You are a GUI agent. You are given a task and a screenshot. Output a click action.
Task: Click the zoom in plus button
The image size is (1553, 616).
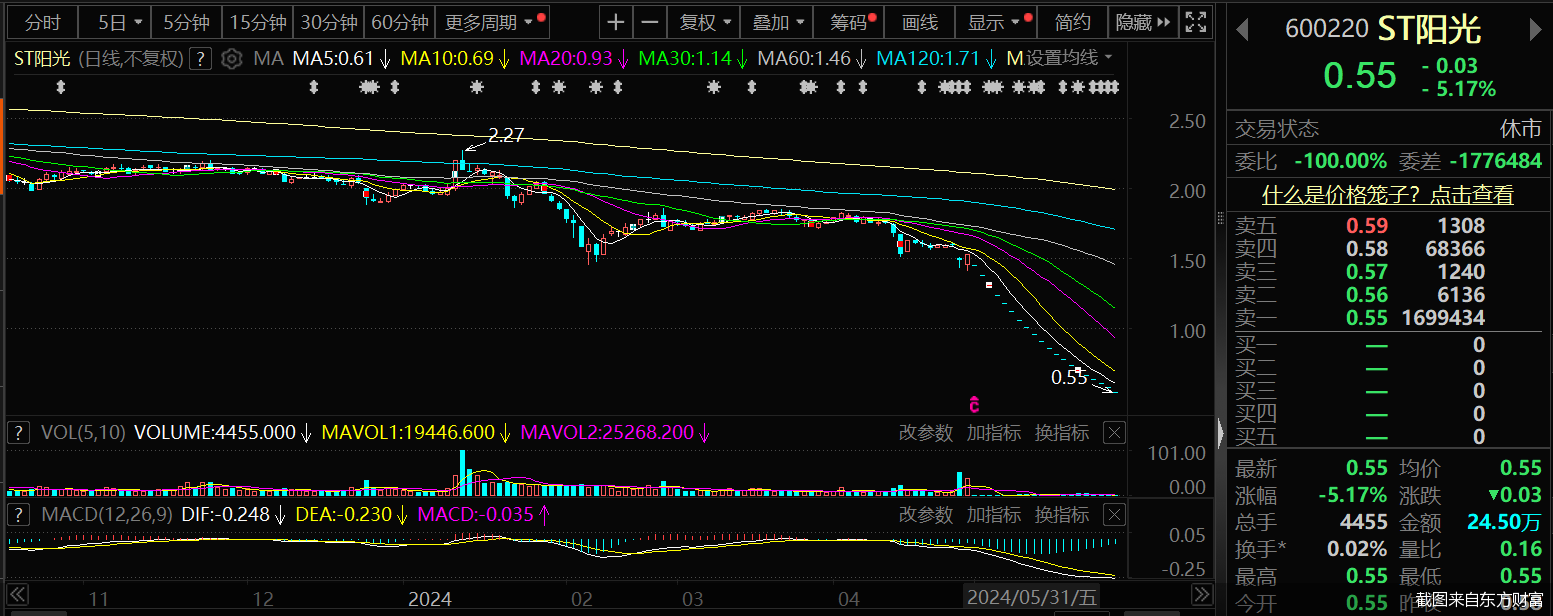(616, 22)
